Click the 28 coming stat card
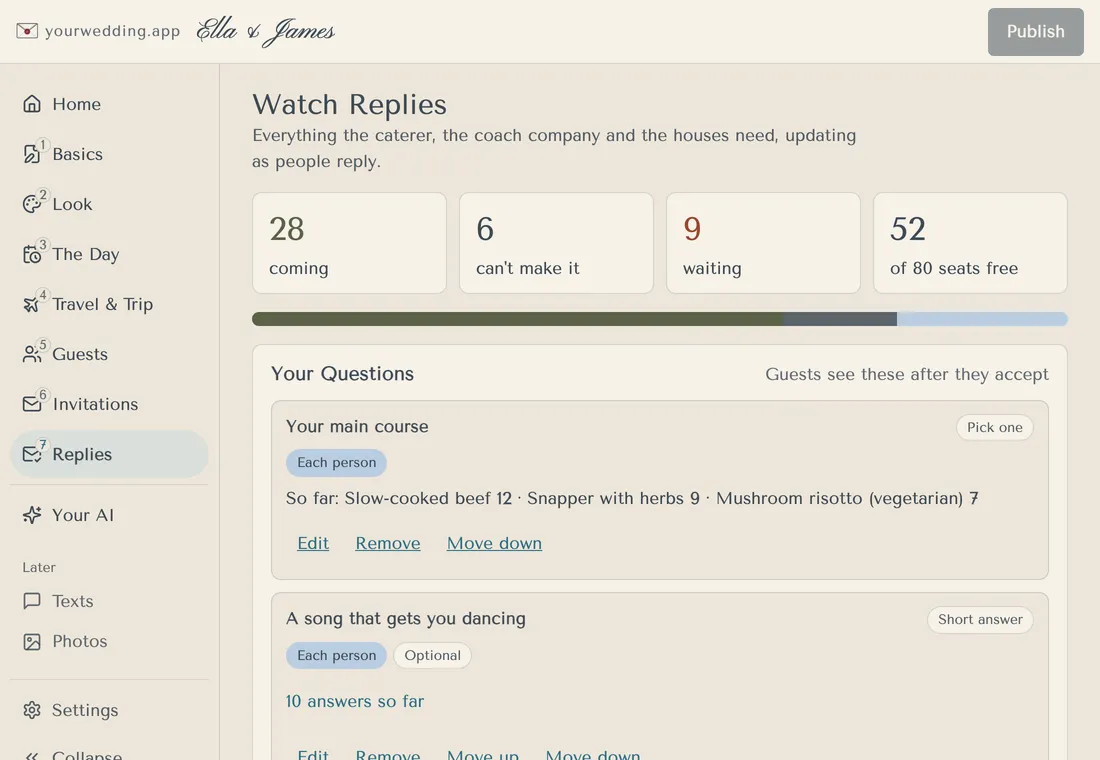The height and width of the screenshot is (760, 1100). coord(349,243)
